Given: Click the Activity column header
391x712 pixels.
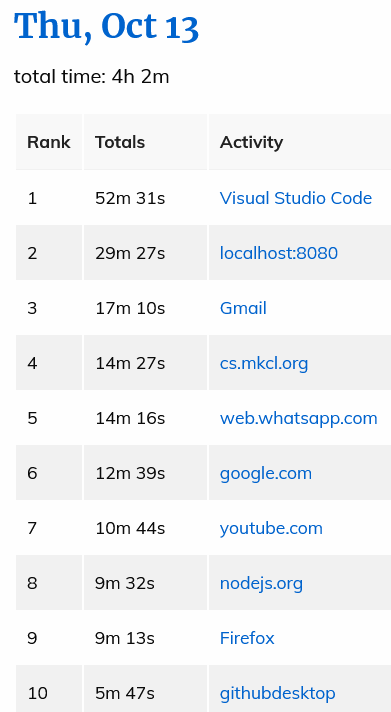Looking at the screenshot, I should [x=300, y=142].
